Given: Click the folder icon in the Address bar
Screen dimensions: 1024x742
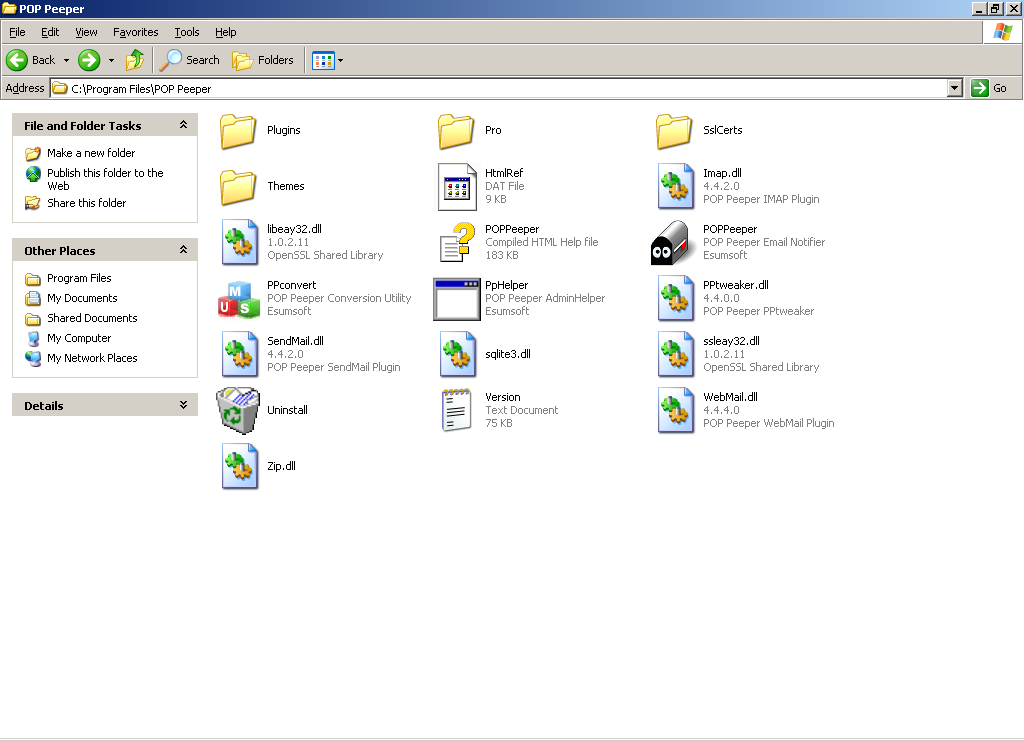Looking at the screenshot, I should click(x=60, y=88).
